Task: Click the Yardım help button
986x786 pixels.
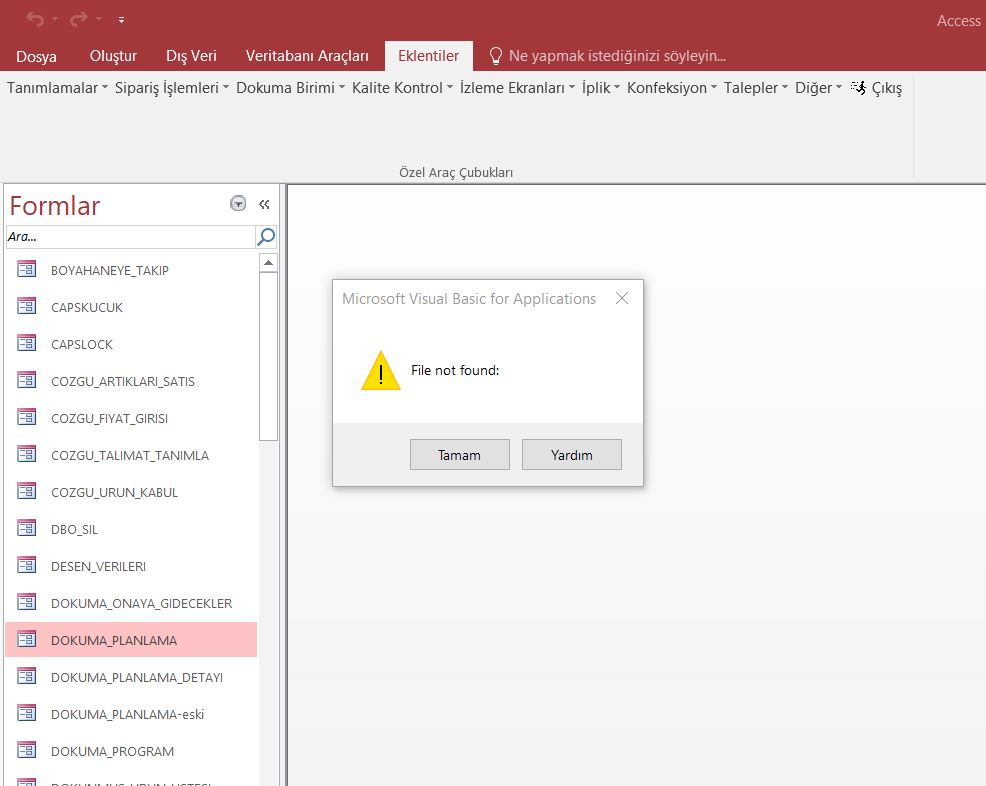Action: coord(571,455)
